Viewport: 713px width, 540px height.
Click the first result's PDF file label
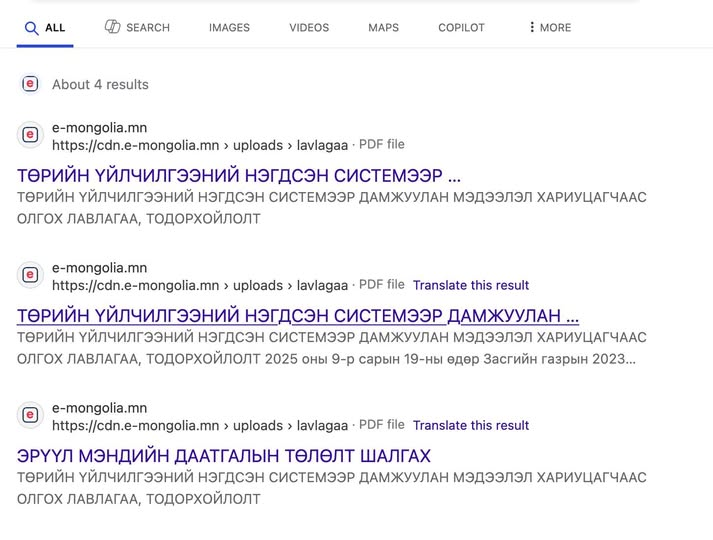pos(382,145)
